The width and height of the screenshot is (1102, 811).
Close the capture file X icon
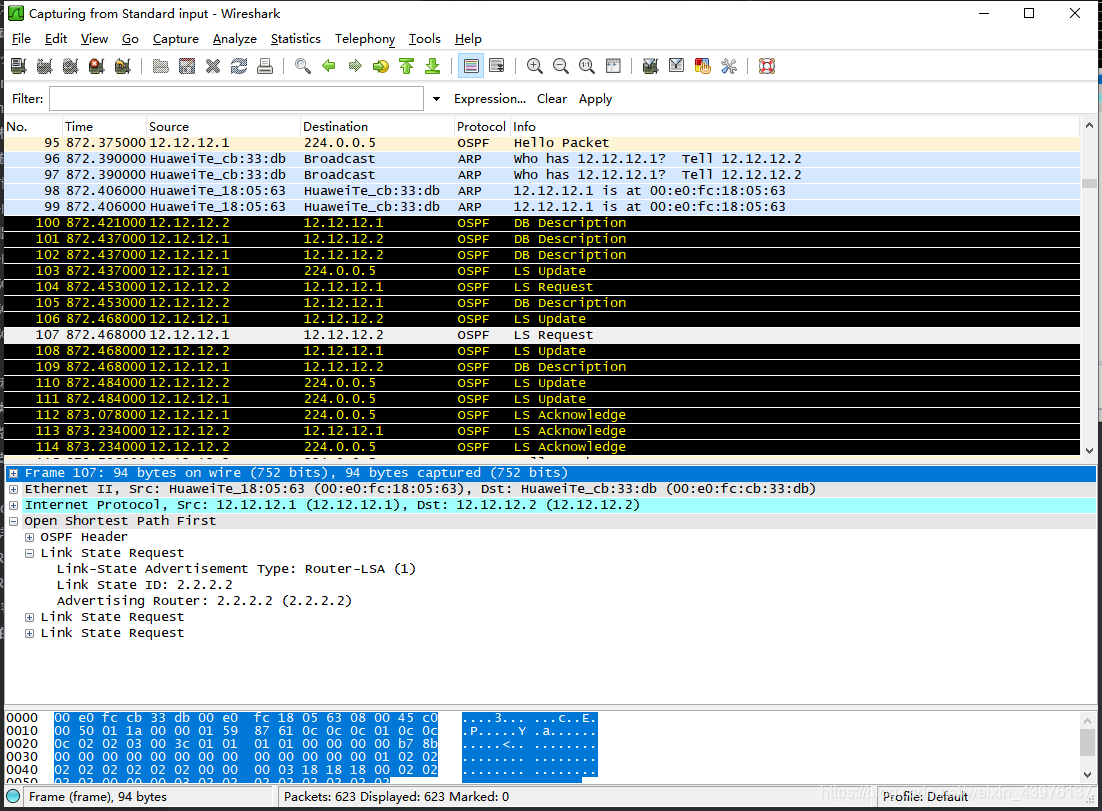pyautogui.click(x=213, y=66)
